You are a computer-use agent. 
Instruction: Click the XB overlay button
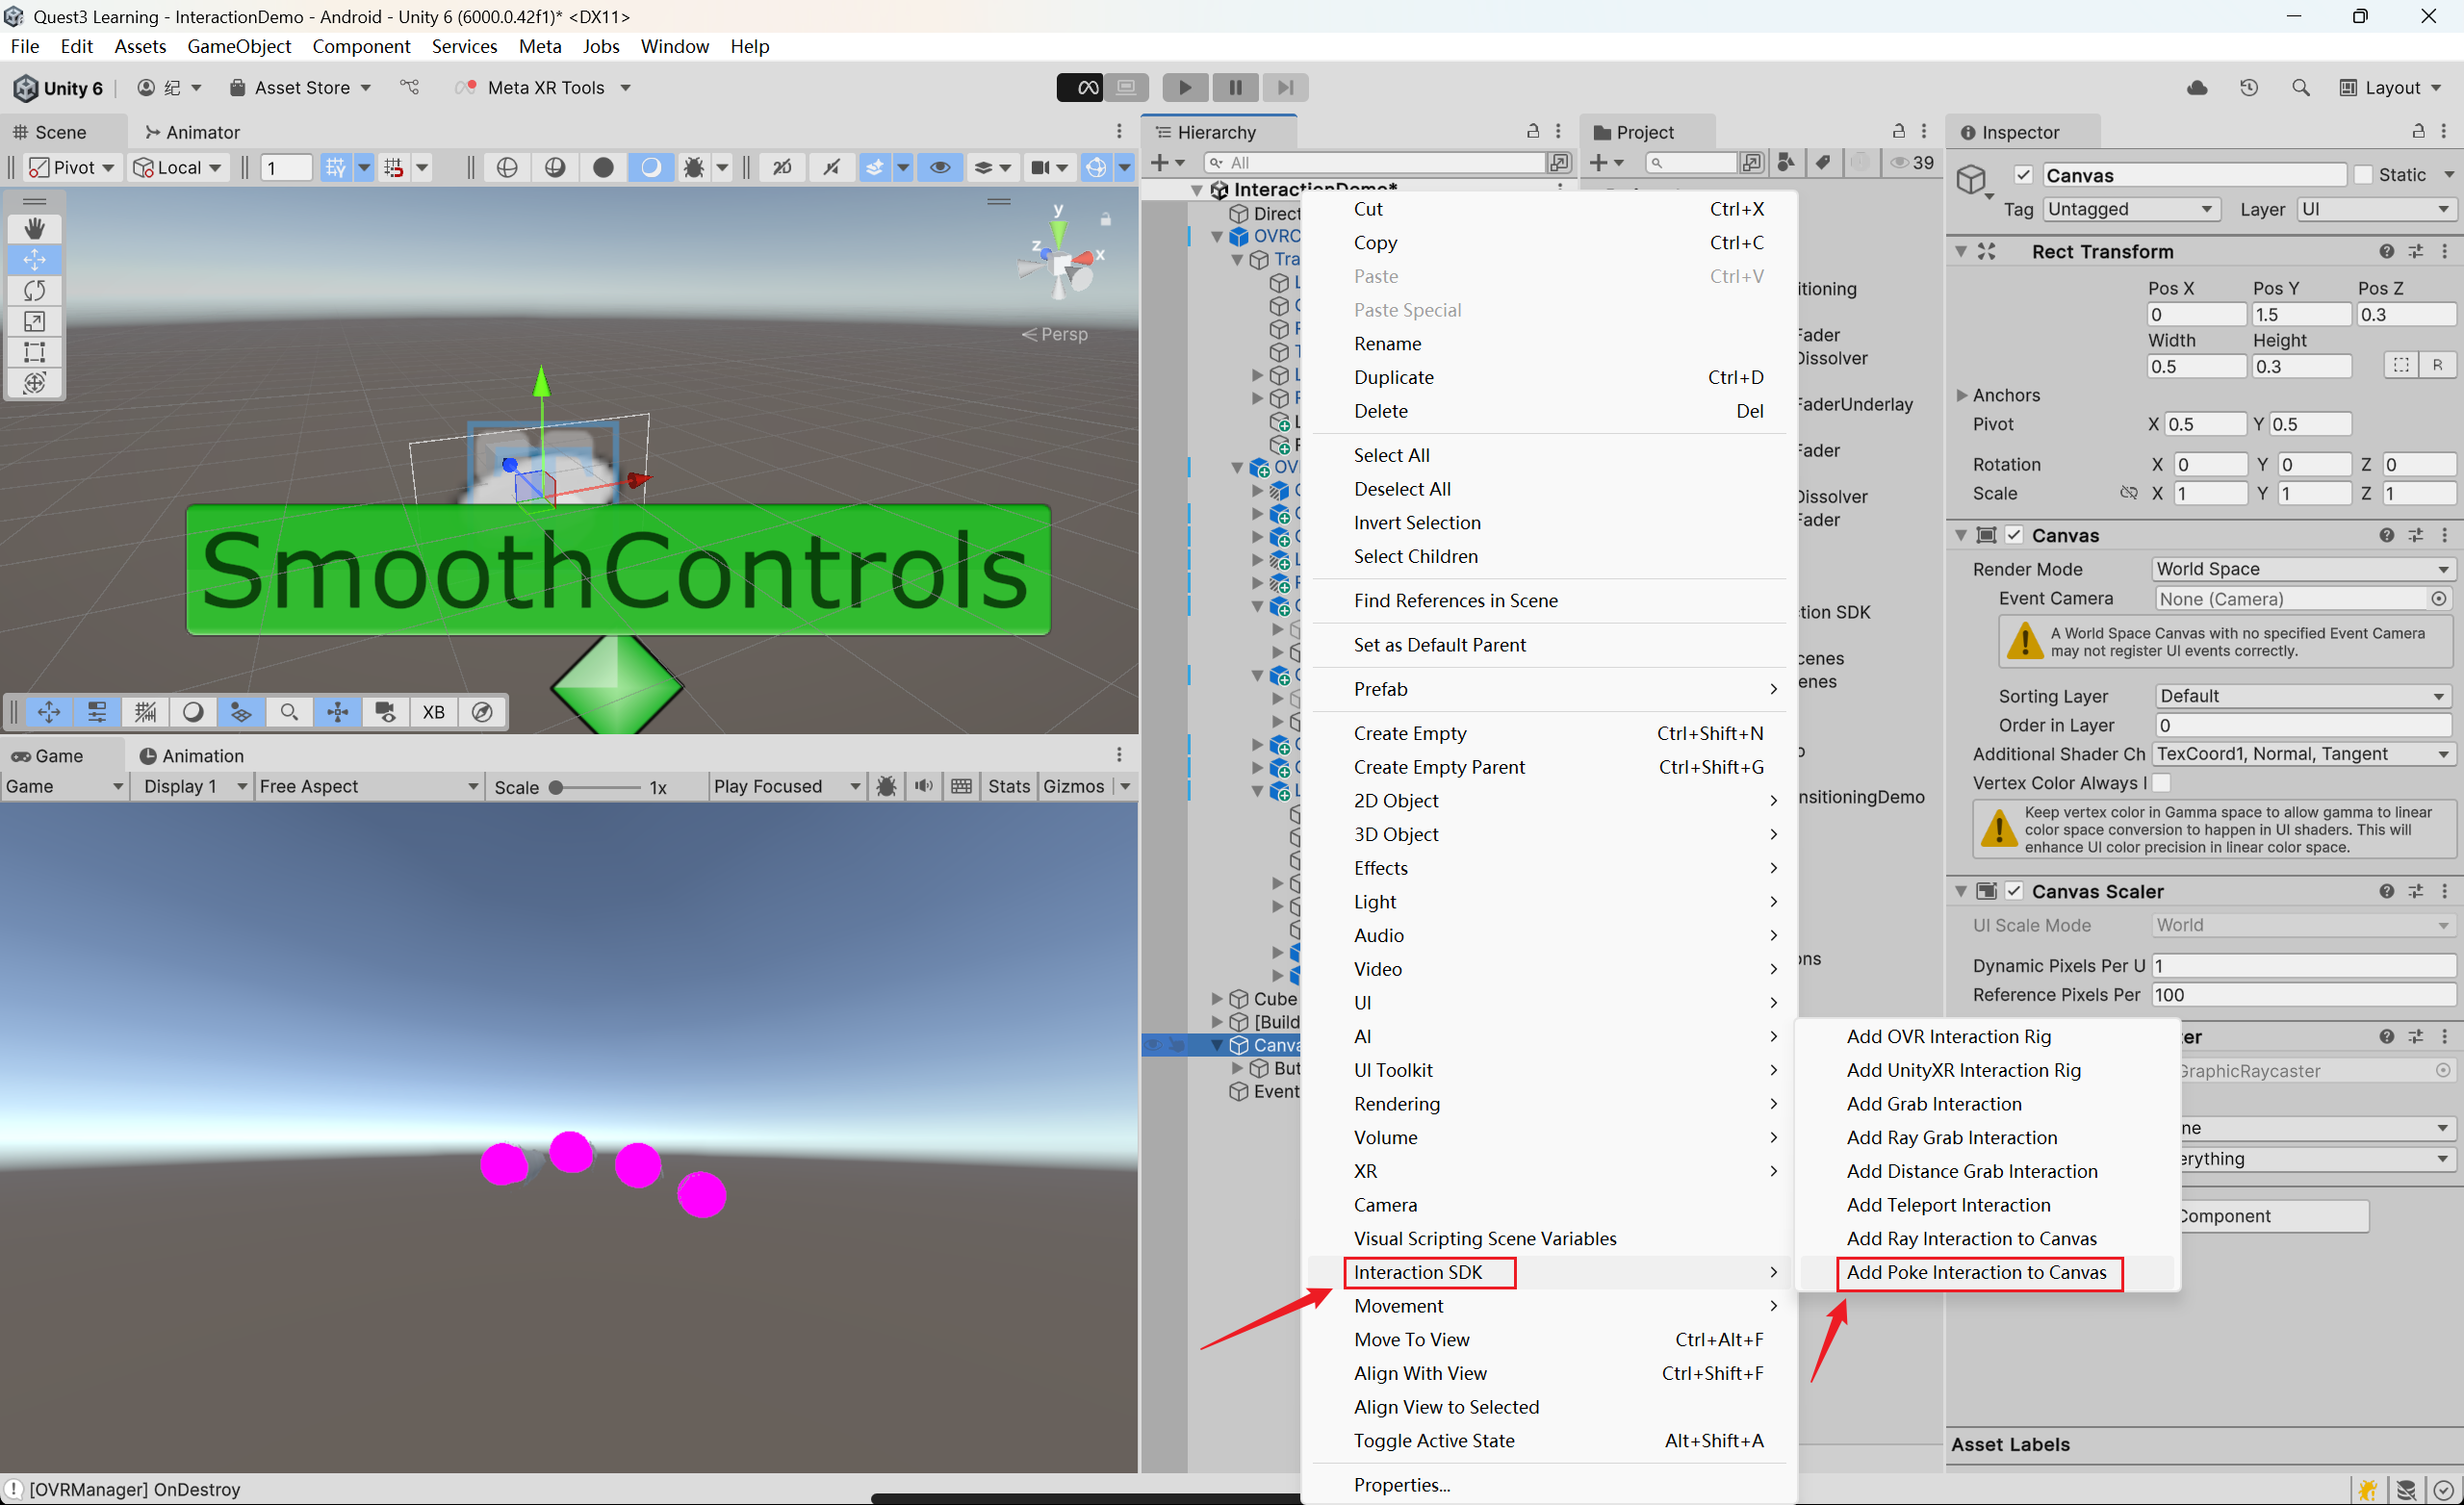tap(433, 712)
